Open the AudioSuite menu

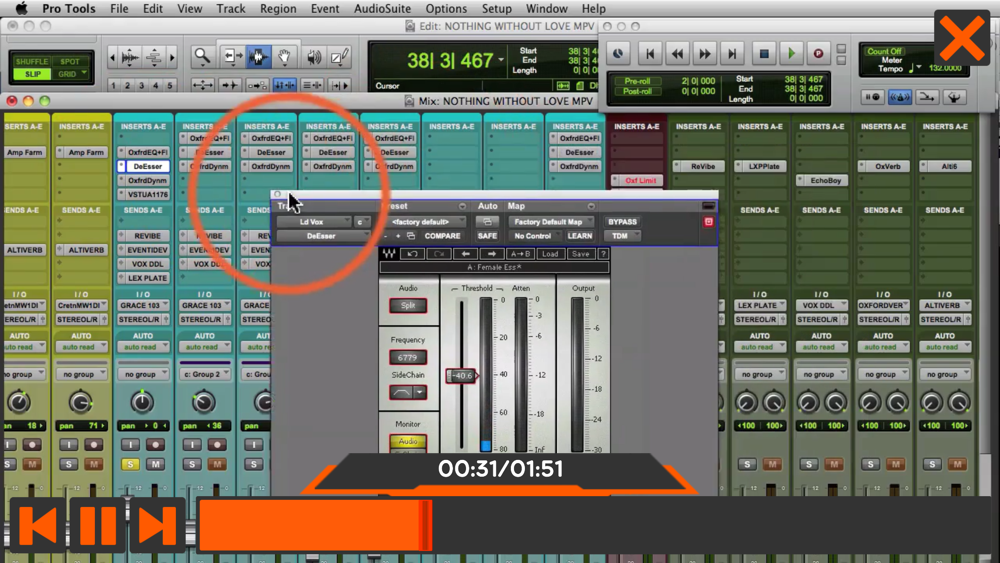point(382,8)
